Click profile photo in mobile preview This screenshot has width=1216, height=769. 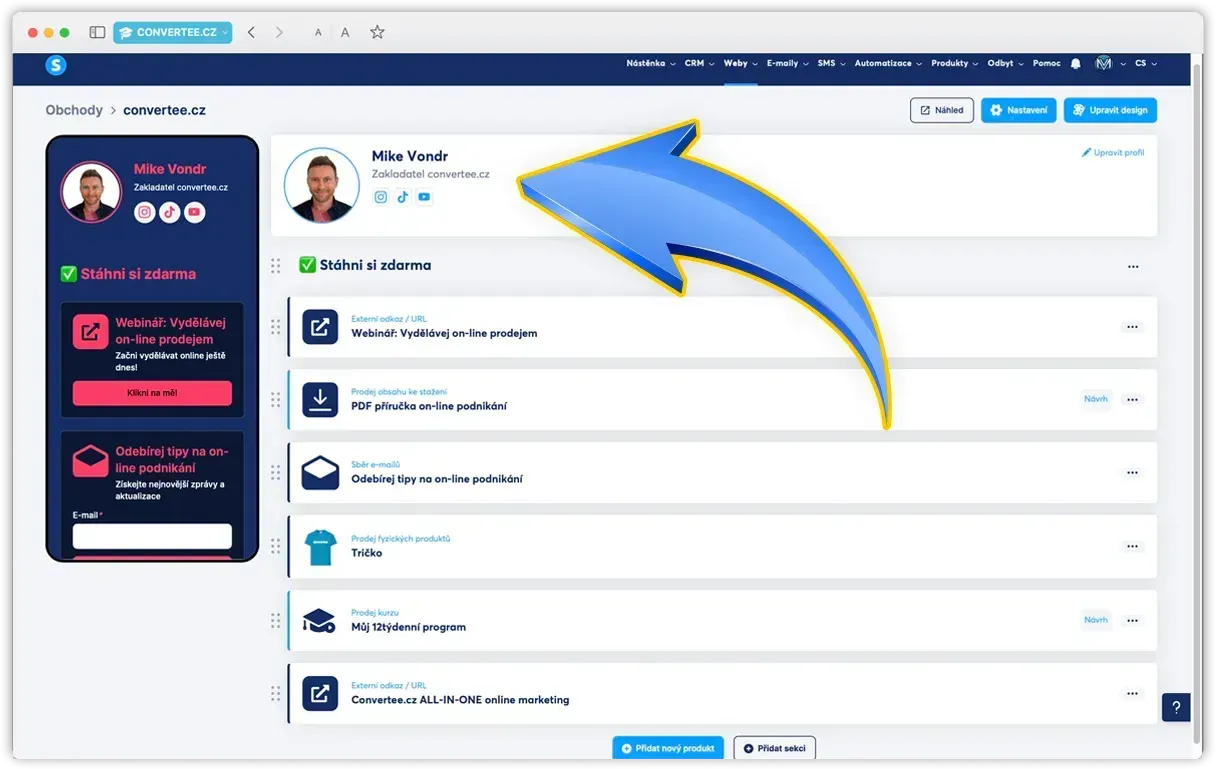[x=92, y=192]
